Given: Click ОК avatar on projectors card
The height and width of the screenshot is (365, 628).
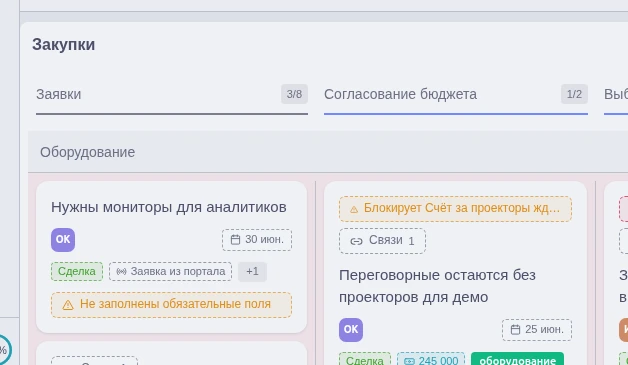Looking at the screenshot, I should coord(351,330).
